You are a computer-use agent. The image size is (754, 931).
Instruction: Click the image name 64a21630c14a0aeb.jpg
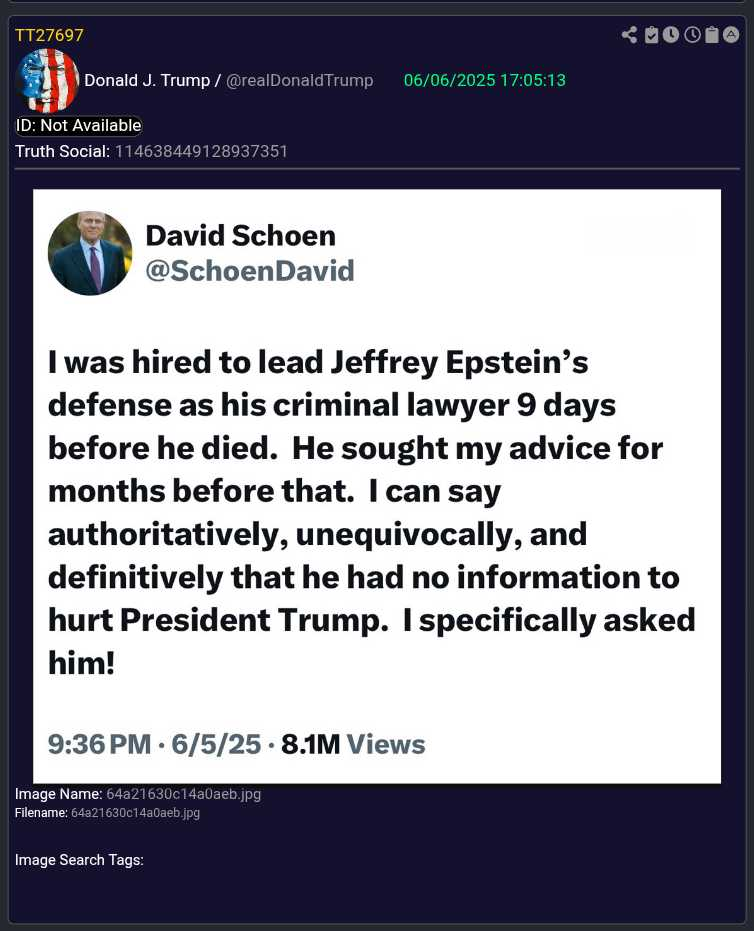click(183, 794)
